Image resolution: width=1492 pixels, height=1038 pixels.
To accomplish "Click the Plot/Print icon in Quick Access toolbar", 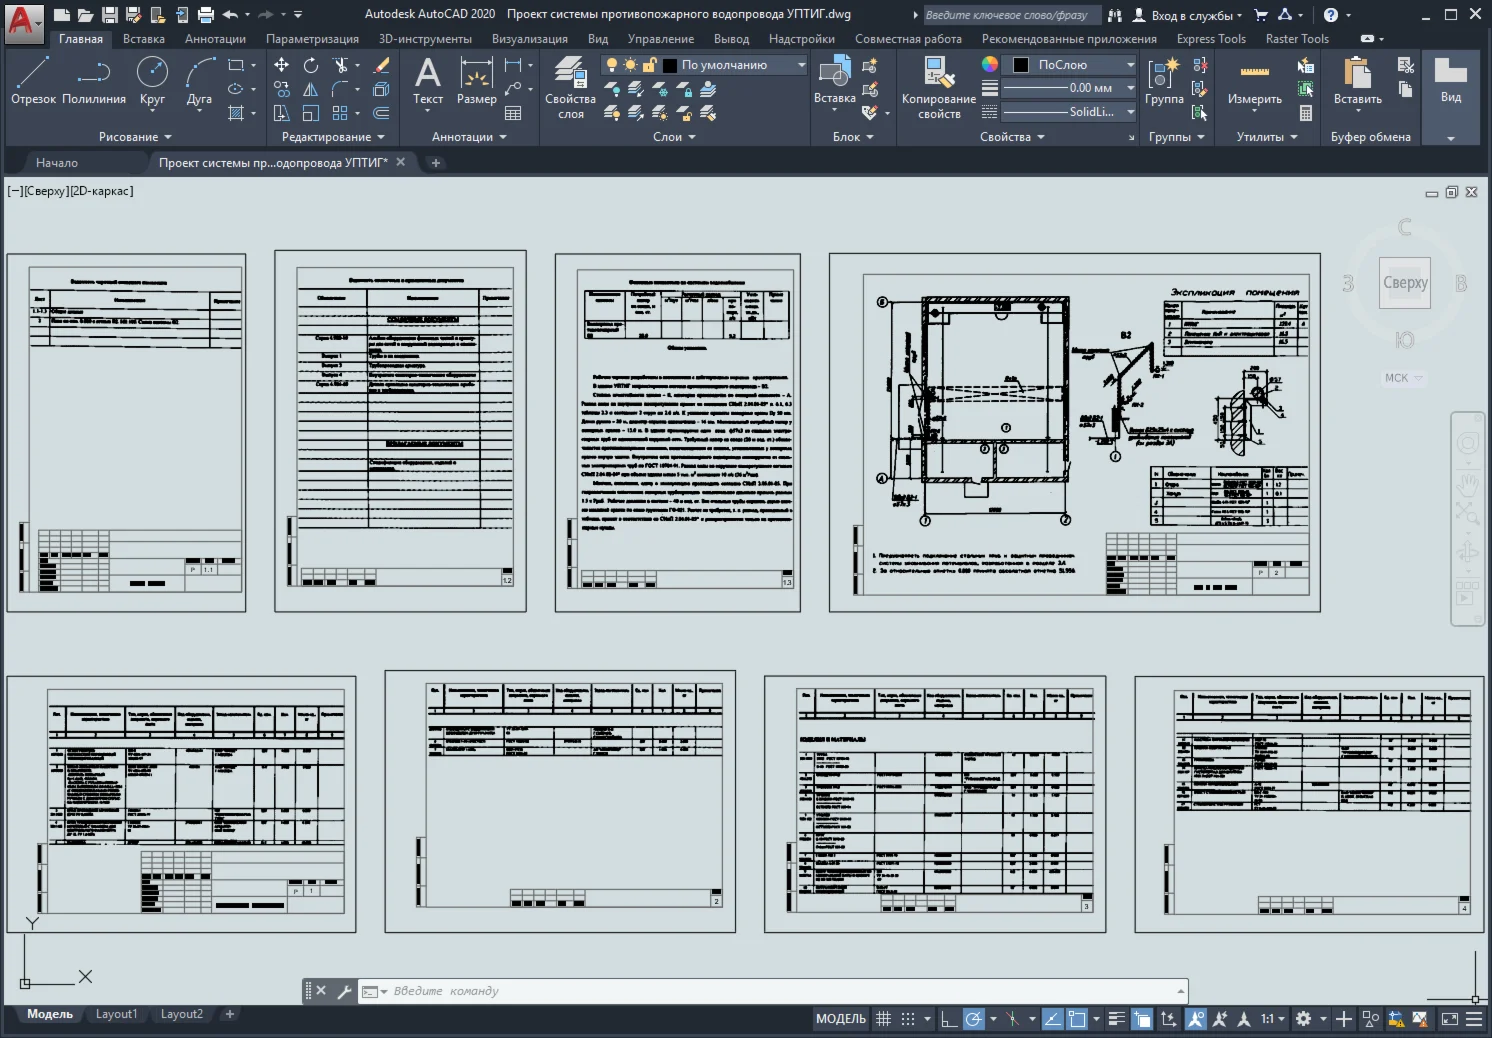I will tap(206, 15).
